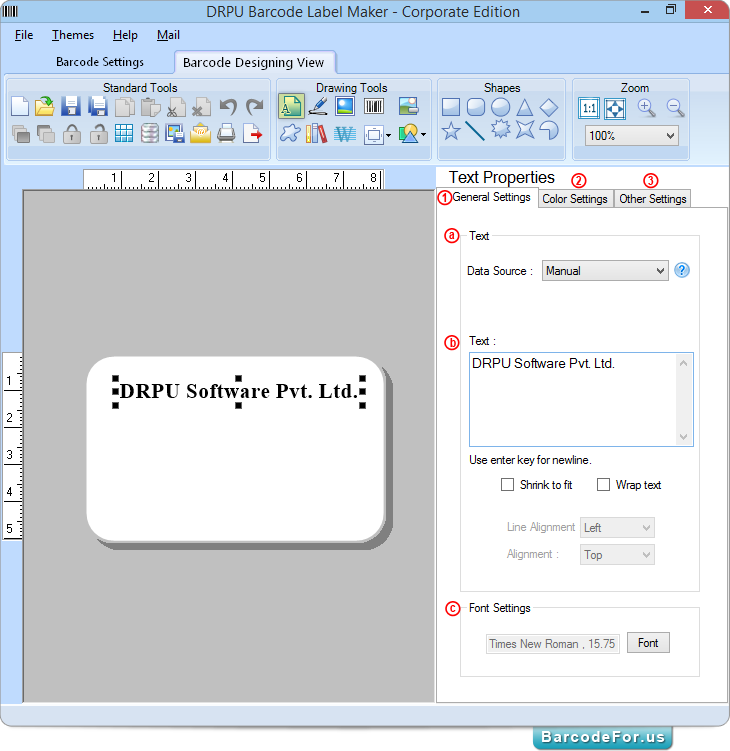Screen dimensions: 730x751
Task: Redo the last undone action
Action: pyautogui.click(x=254, y=106)
